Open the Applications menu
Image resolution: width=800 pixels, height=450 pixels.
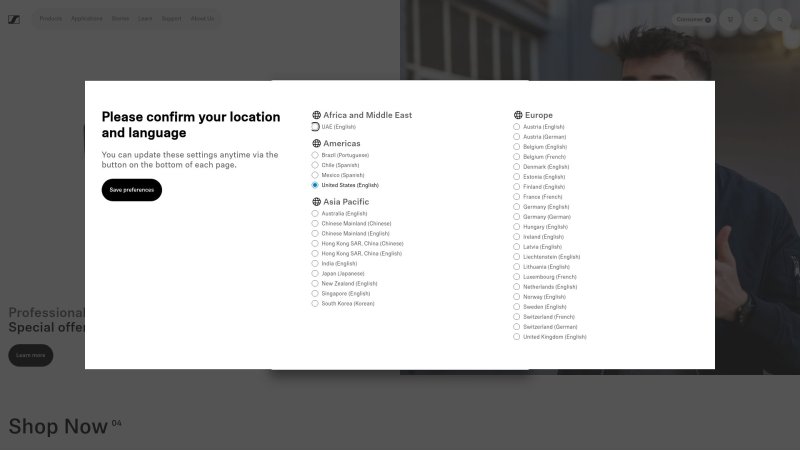click(86, 18)
